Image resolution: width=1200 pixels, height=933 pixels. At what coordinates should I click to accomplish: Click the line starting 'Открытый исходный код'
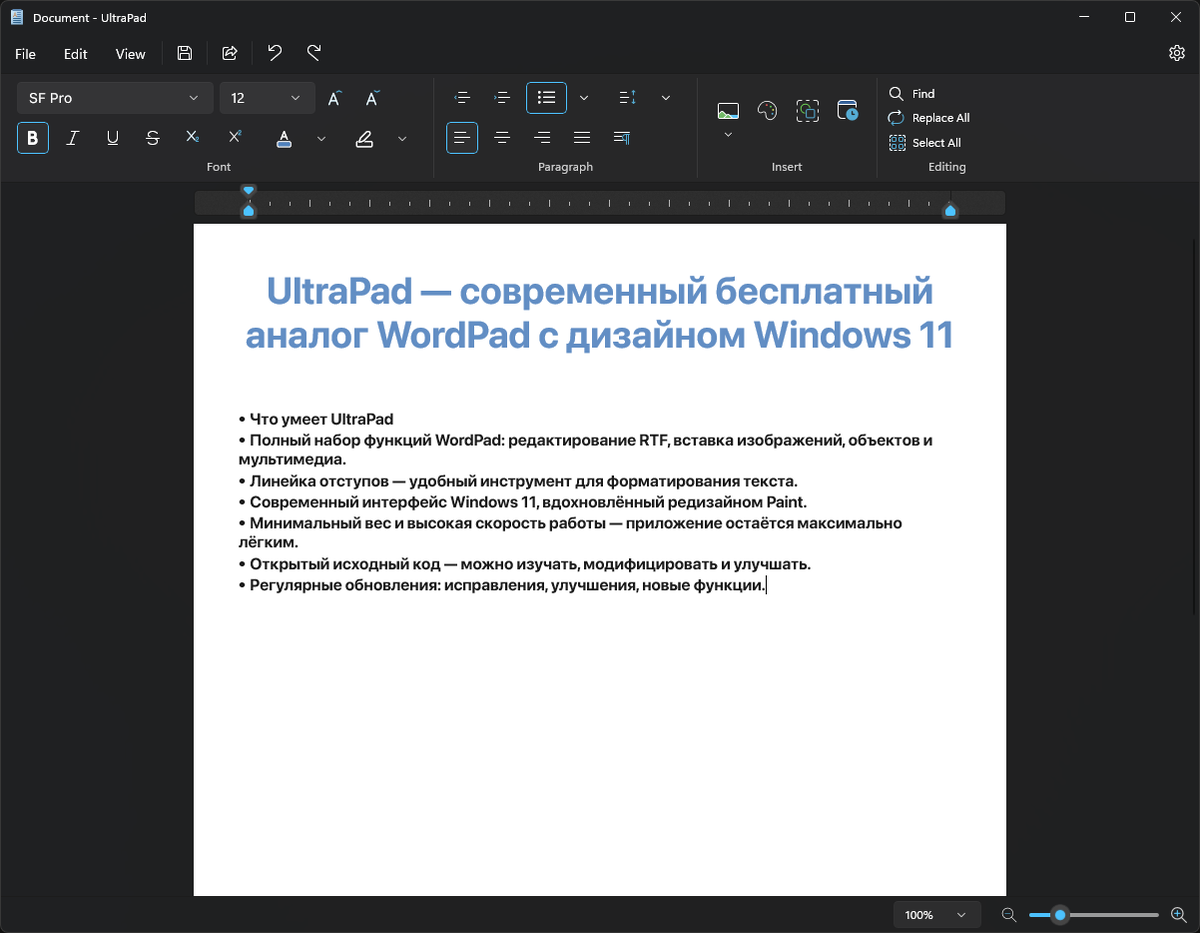(524, 564)
